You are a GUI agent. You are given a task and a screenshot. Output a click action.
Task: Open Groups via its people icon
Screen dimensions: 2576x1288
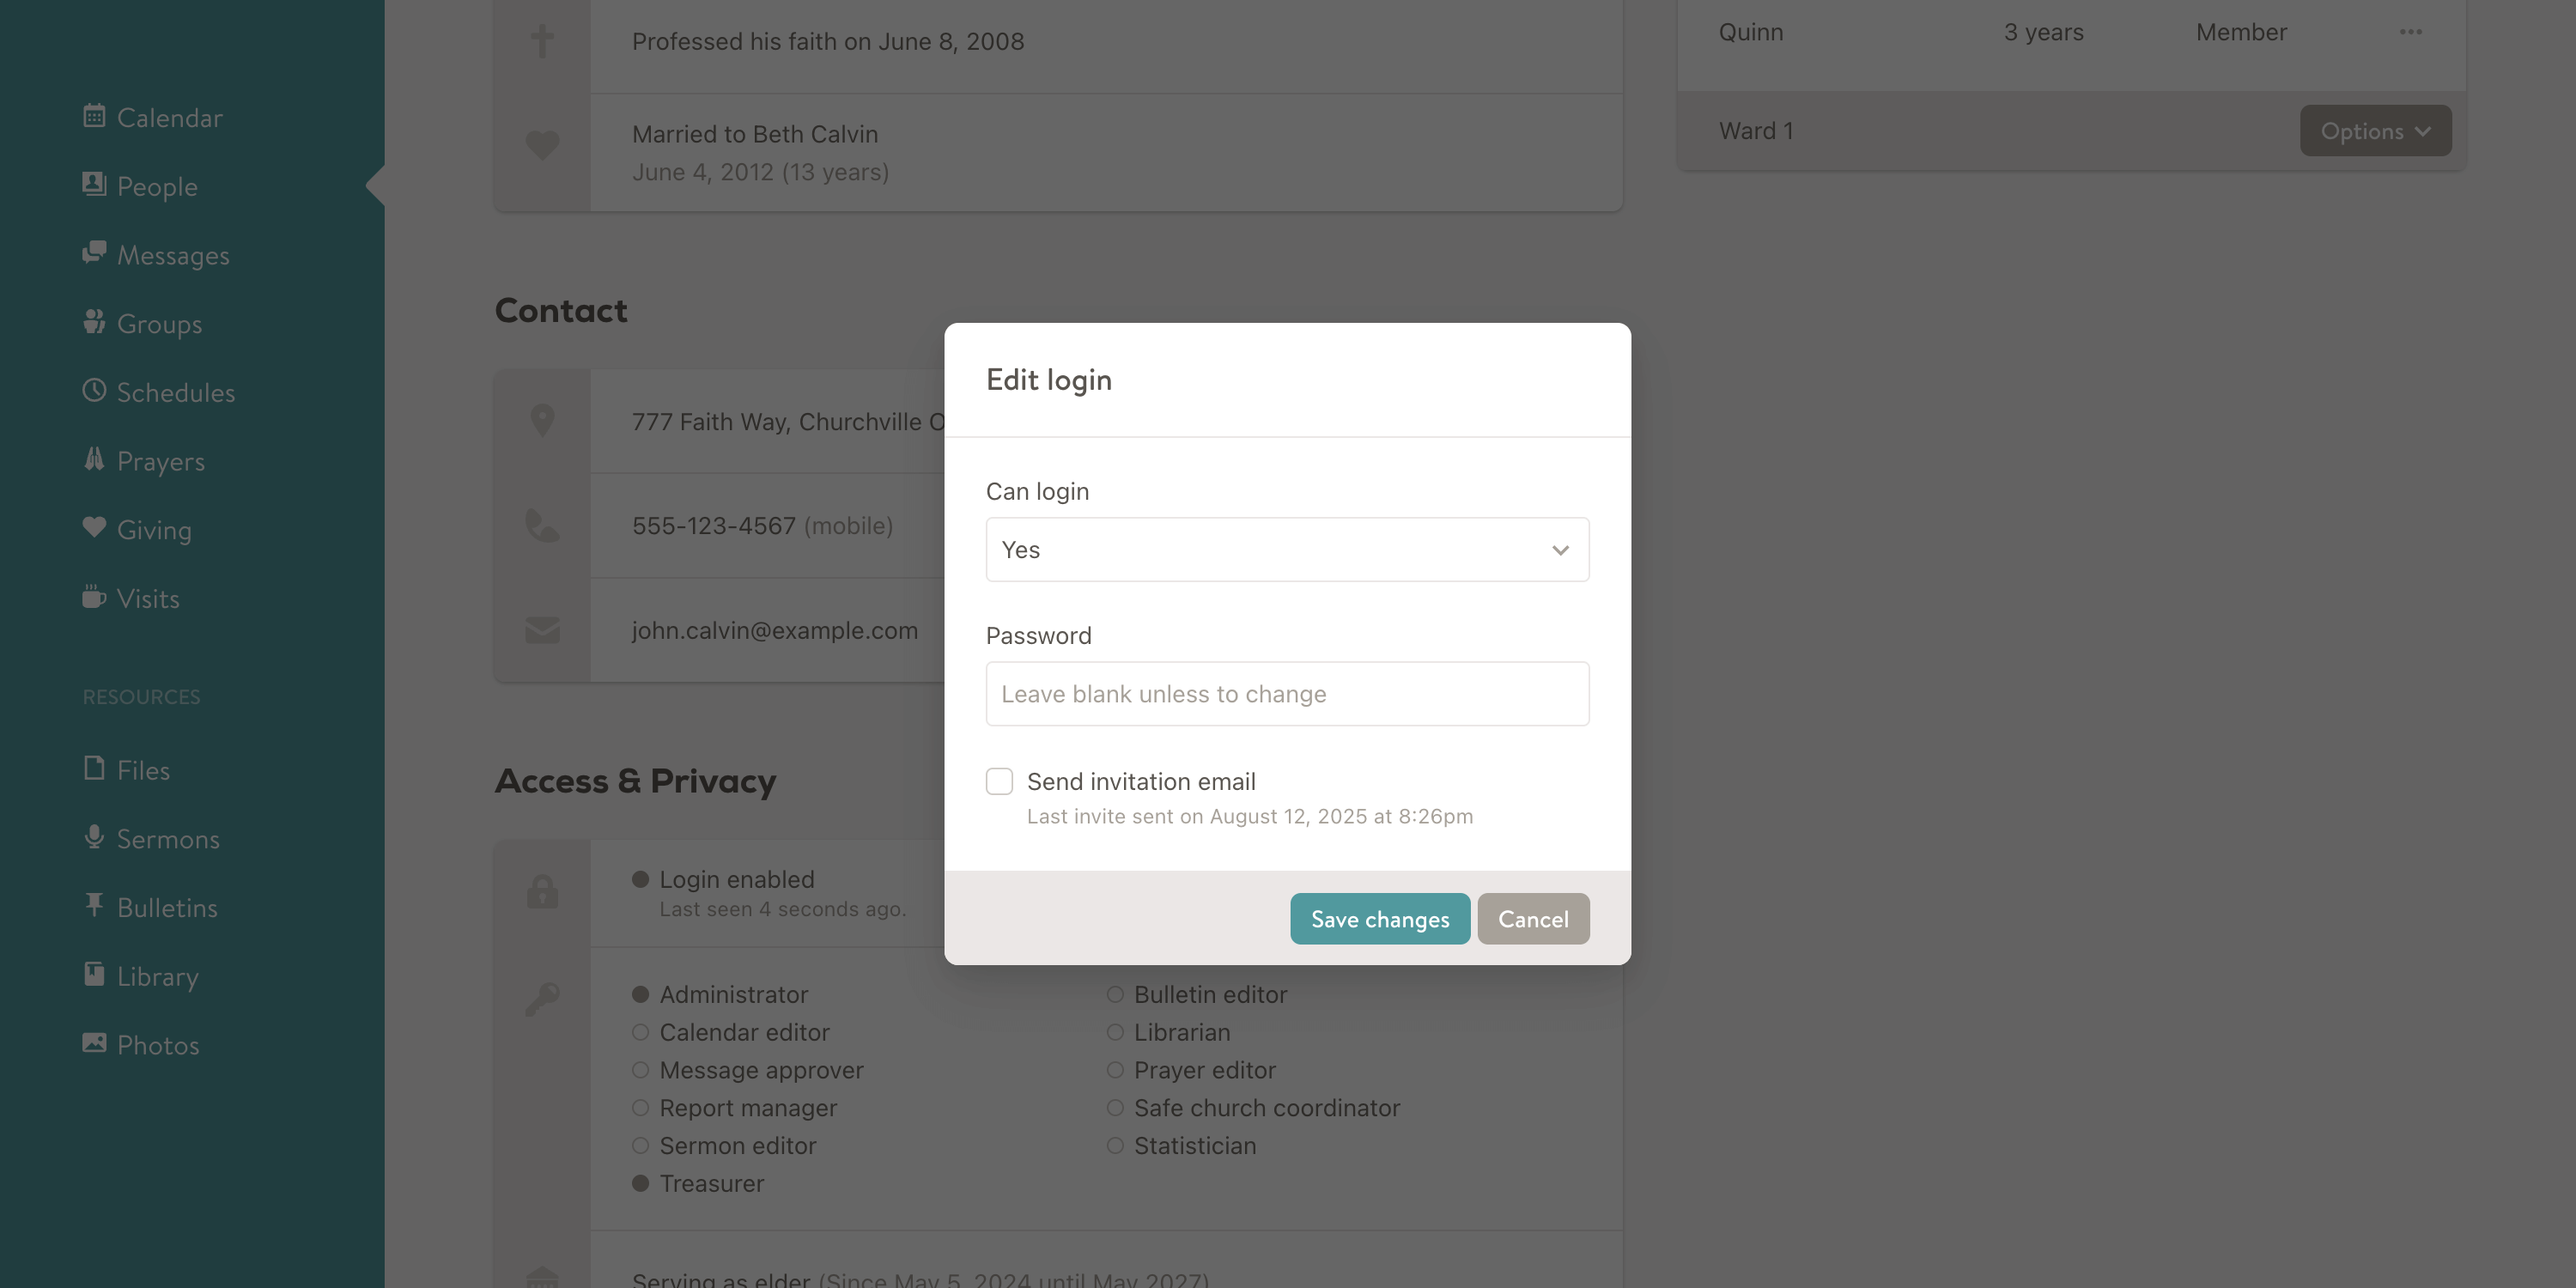[94, 322]
